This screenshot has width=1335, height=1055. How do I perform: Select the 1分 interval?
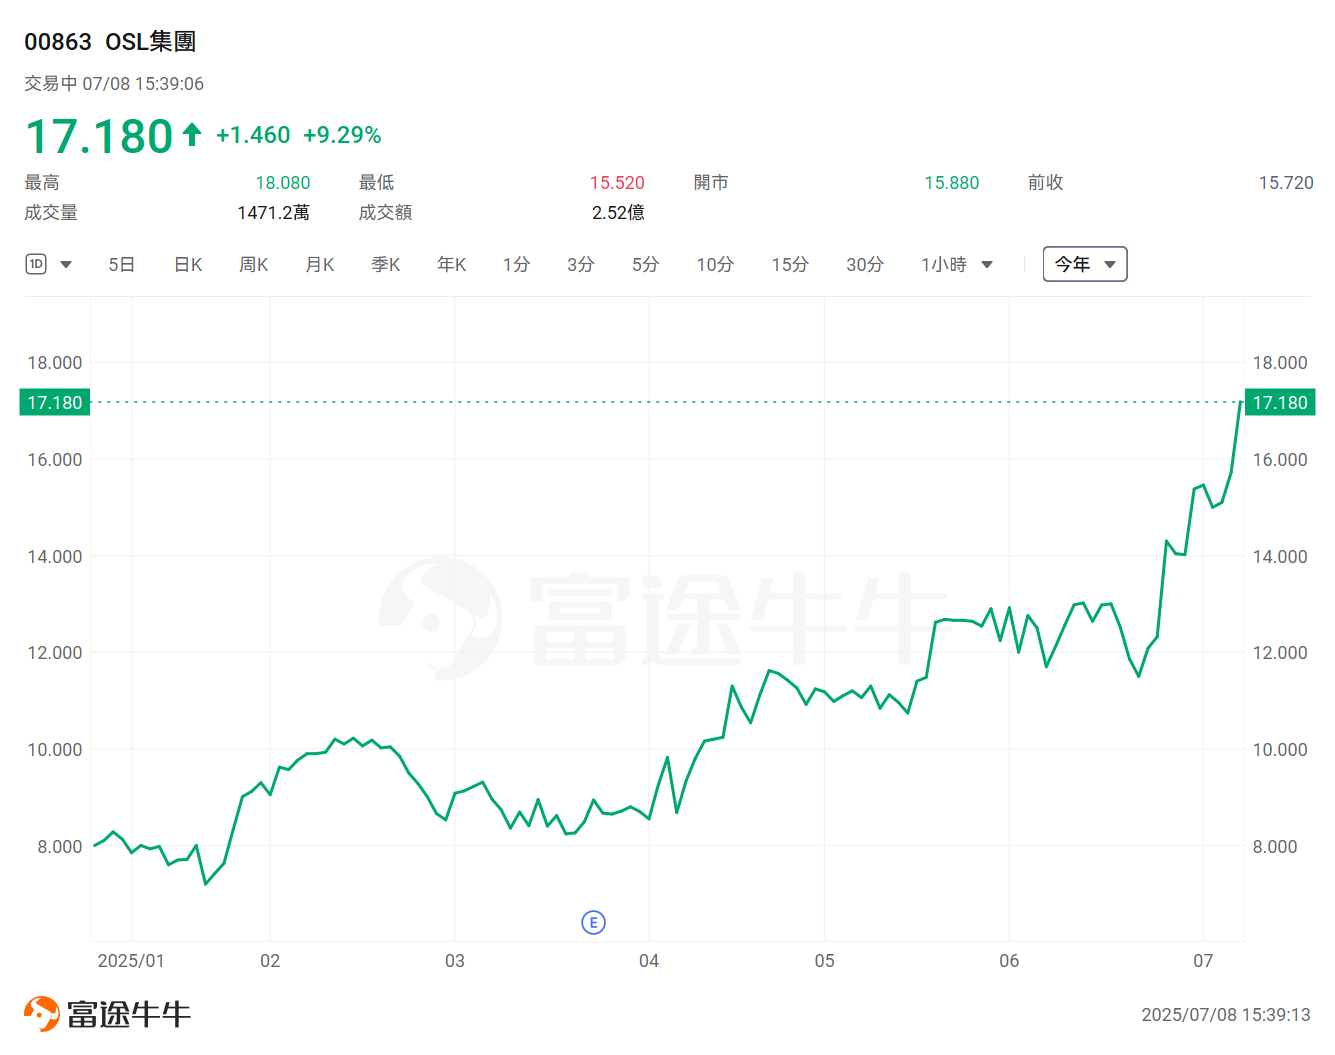click(x=516, y=264)
